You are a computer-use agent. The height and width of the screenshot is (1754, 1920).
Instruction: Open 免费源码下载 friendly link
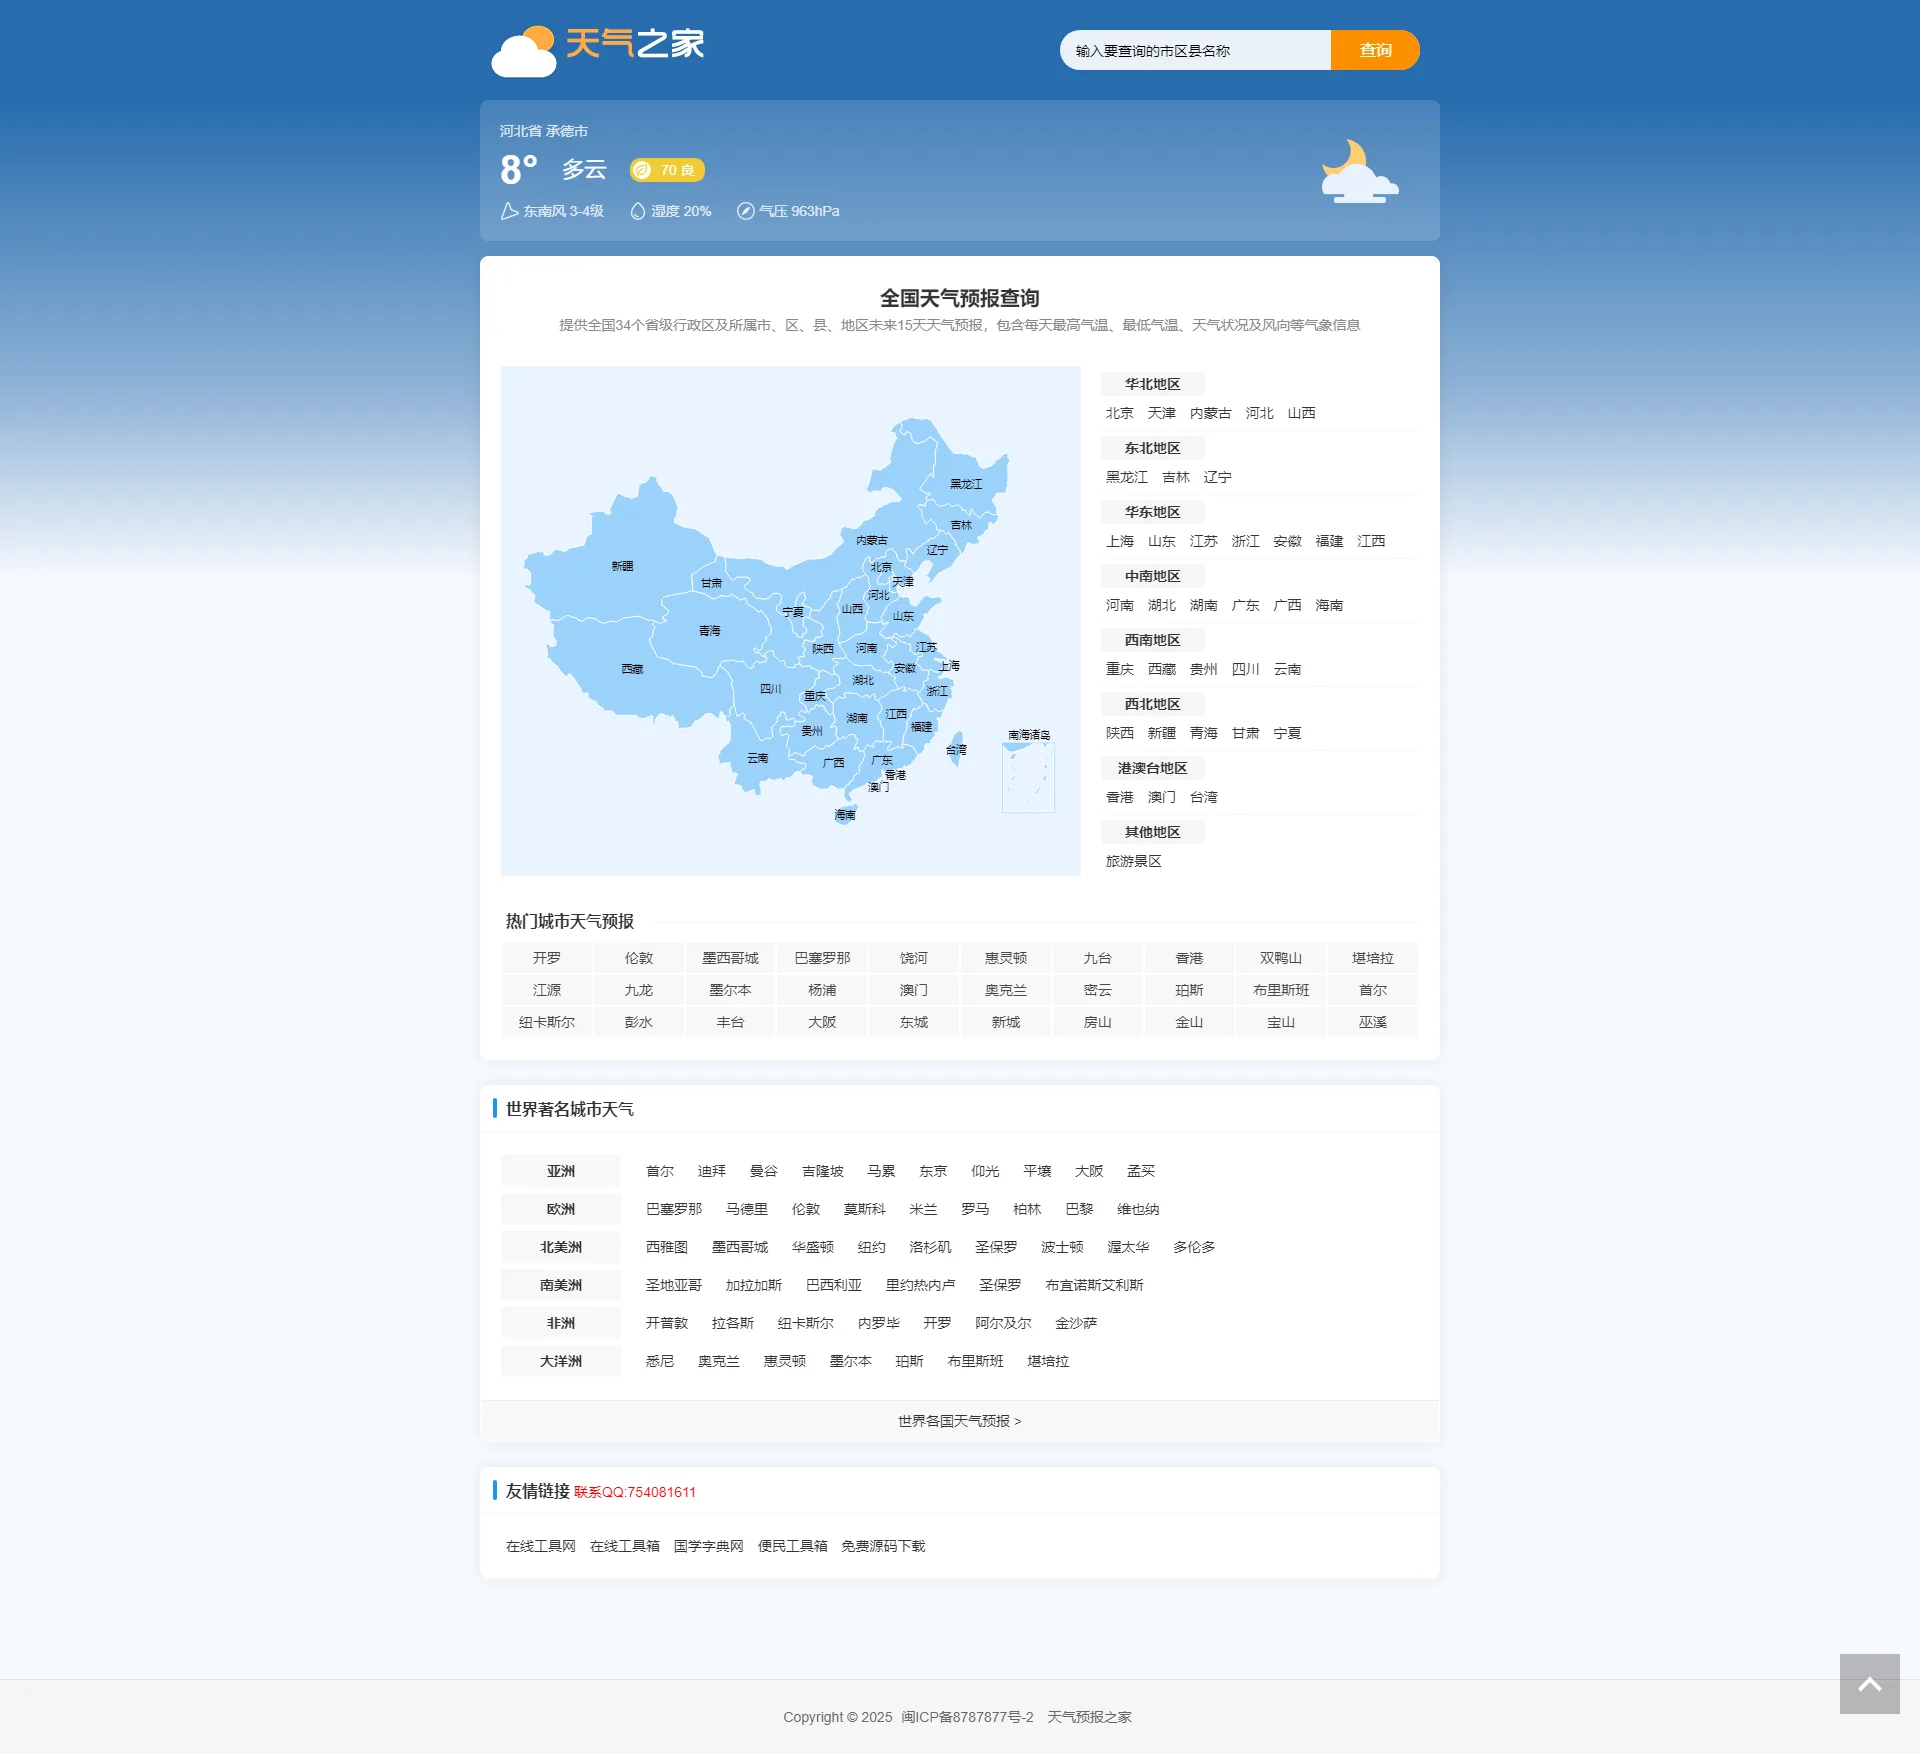click(883, 1546)
